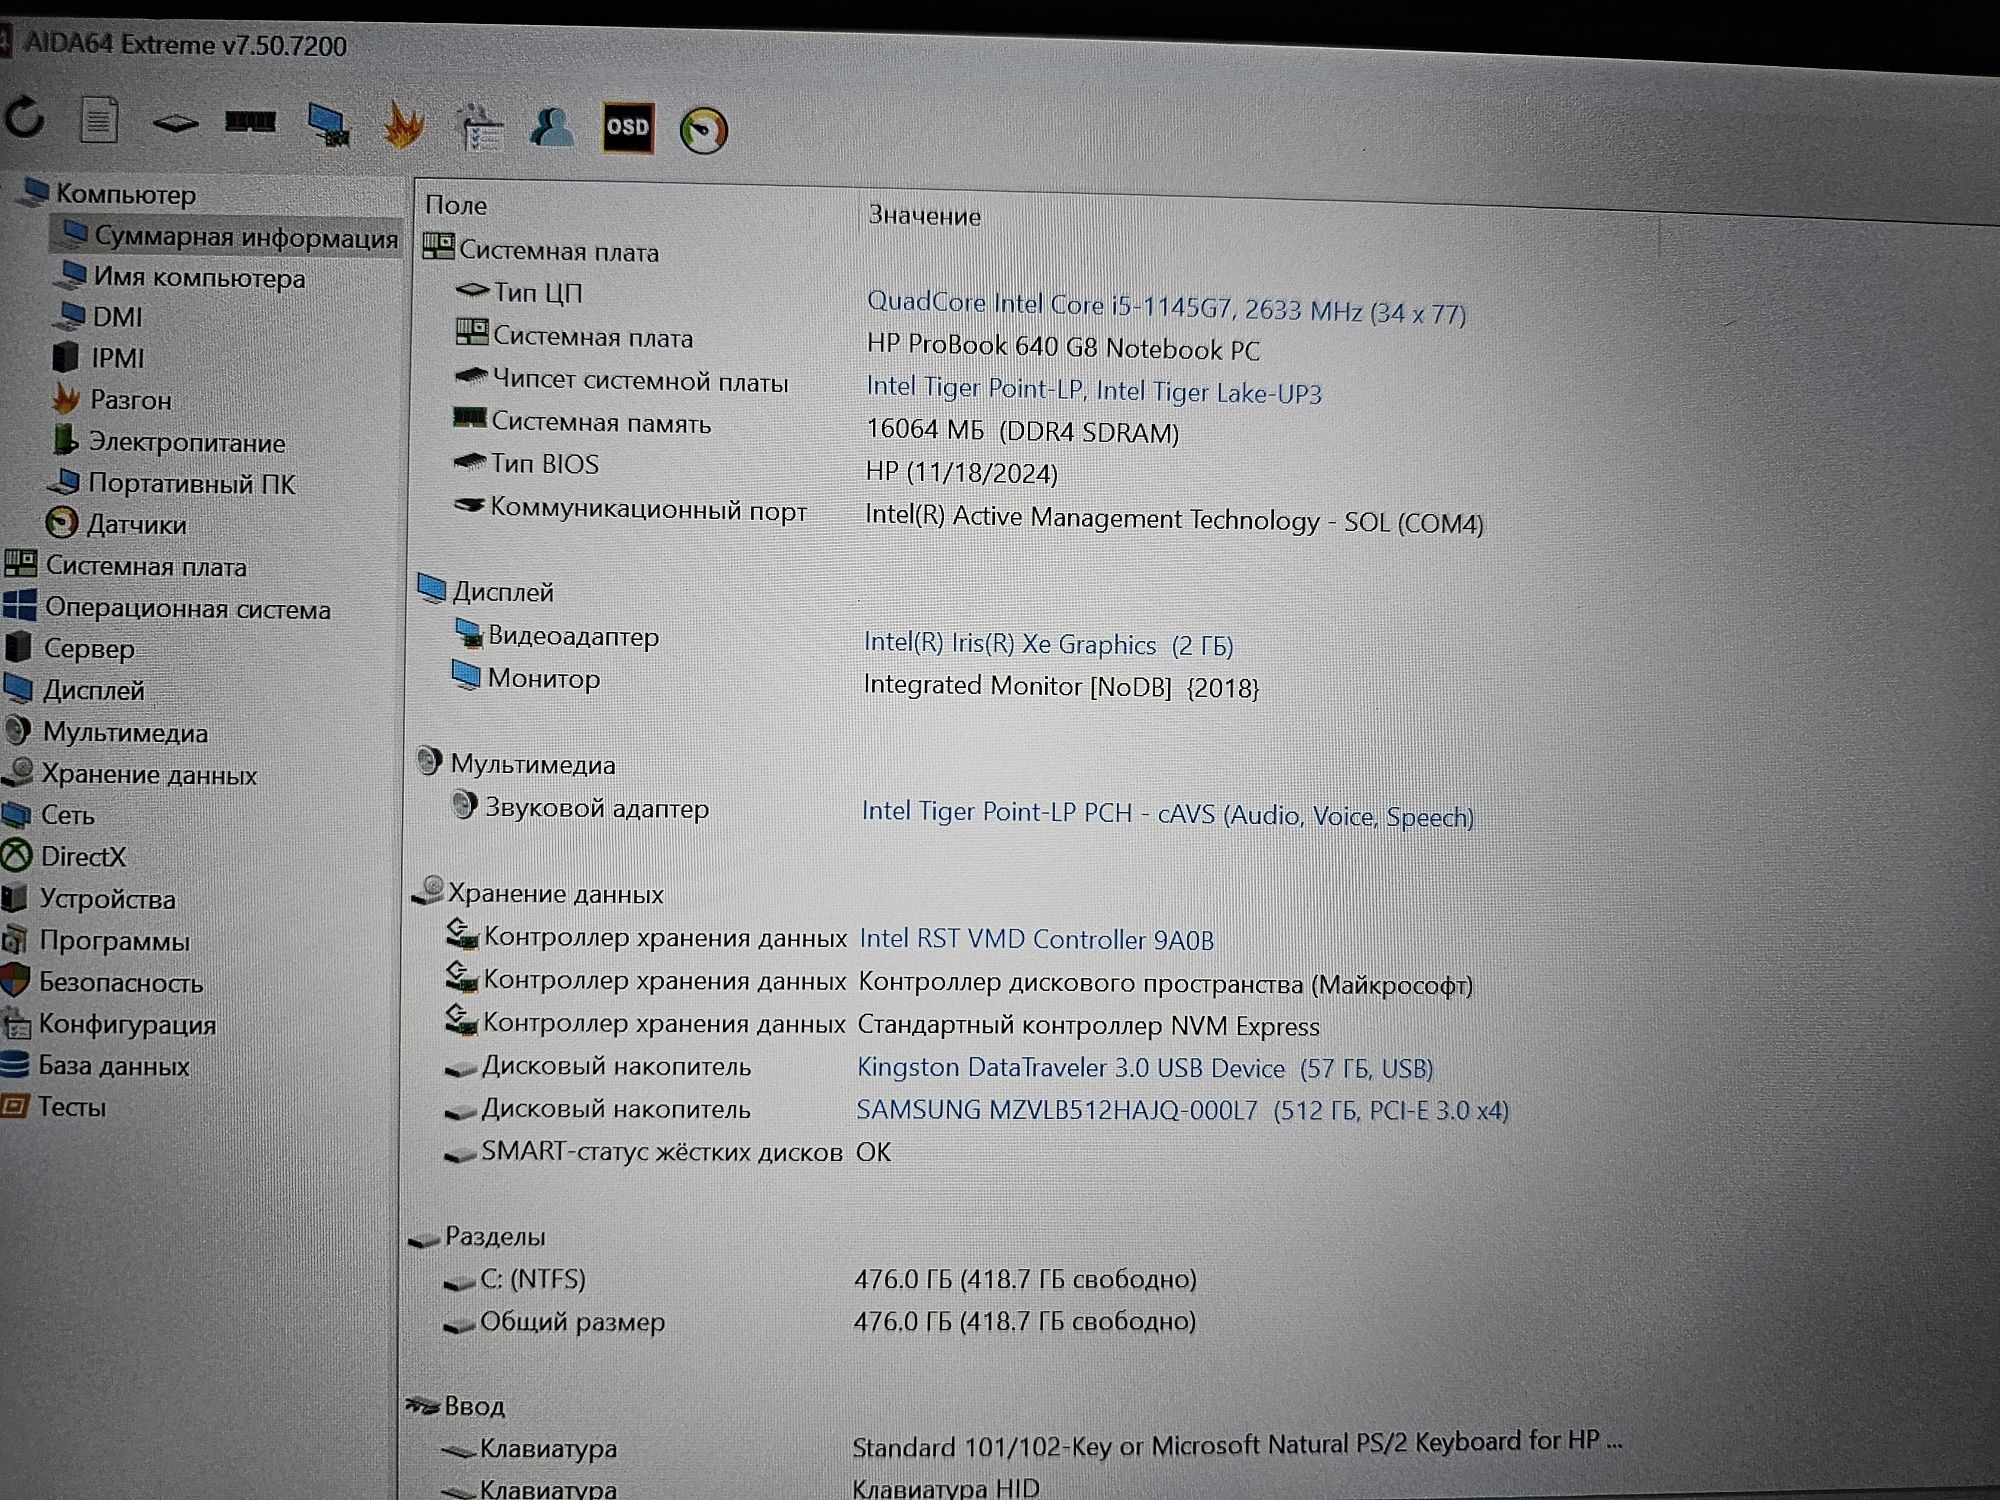Screen dimensions: 2000x1500
Task: Click the Refresh toolbar icon
Action: [x=25, y=119]
